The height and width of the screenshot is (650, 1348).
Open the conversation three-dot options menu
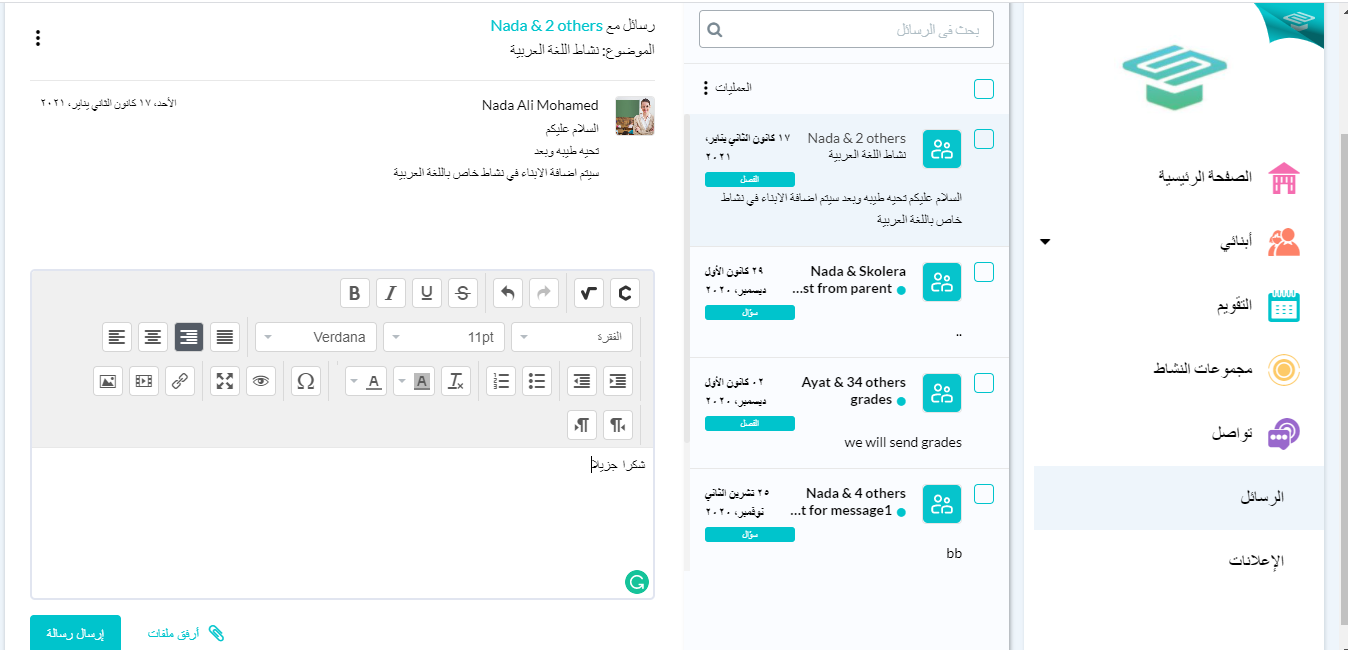[38, 38]
